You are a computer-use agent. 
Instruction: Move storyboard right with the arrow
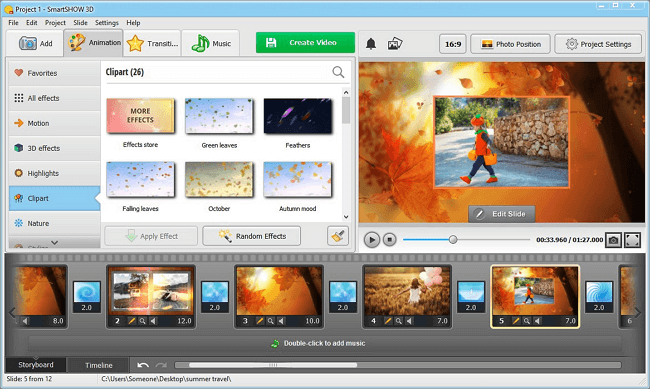coord(638,313)
